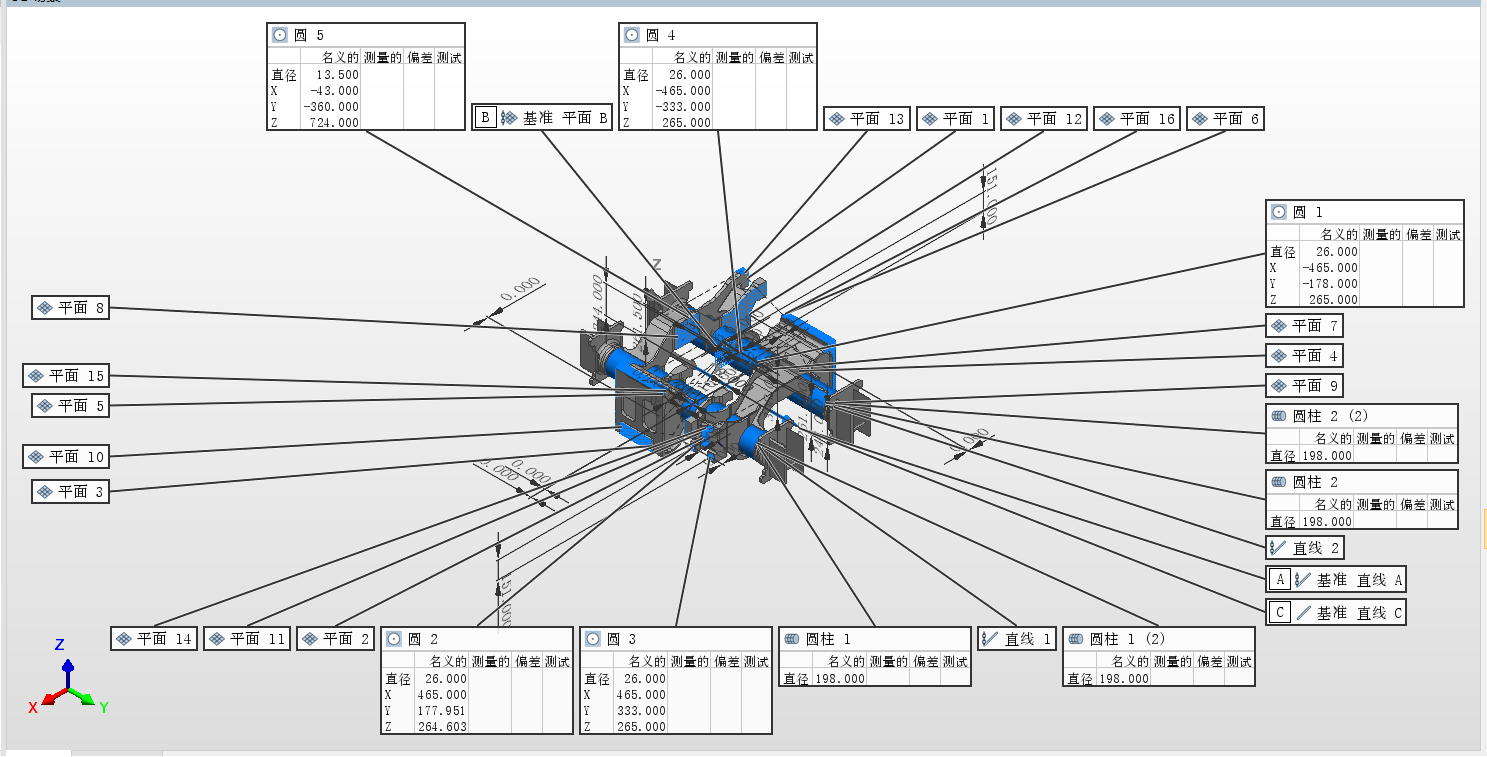Click the plane icon beside 平面 13

pos(837,119)
